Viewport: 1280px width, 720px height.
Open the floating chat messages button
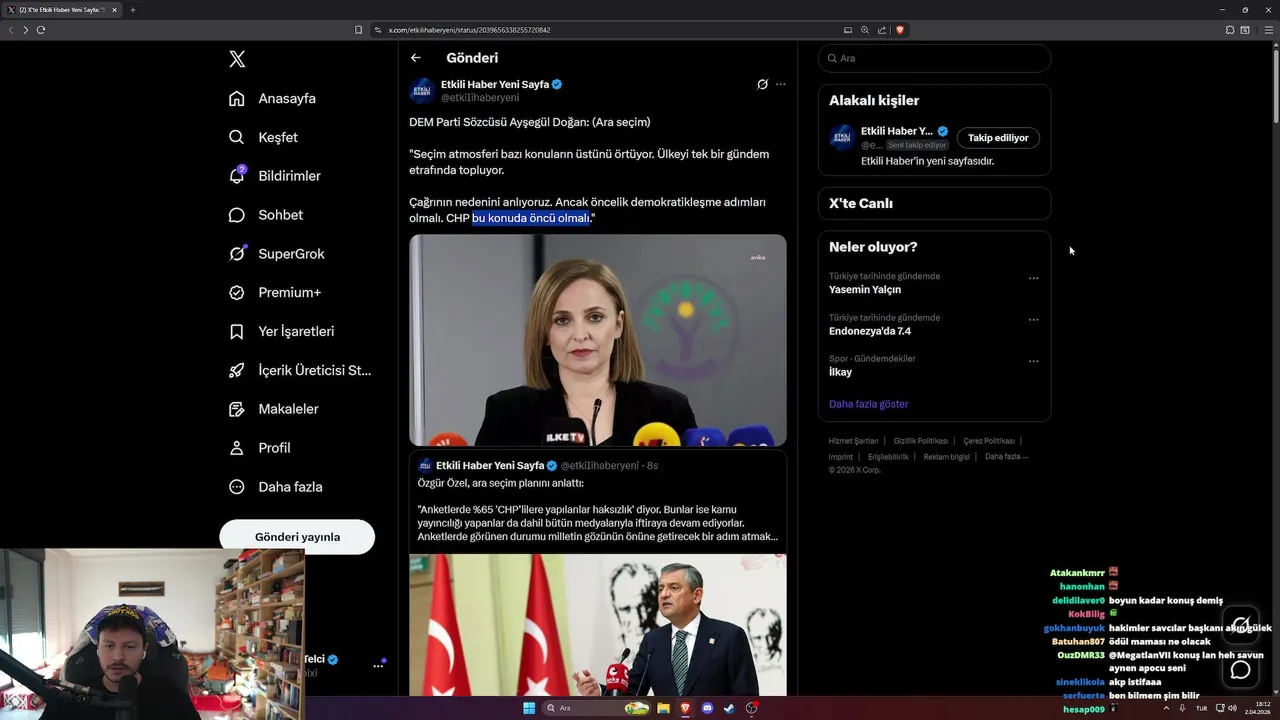1241,669
